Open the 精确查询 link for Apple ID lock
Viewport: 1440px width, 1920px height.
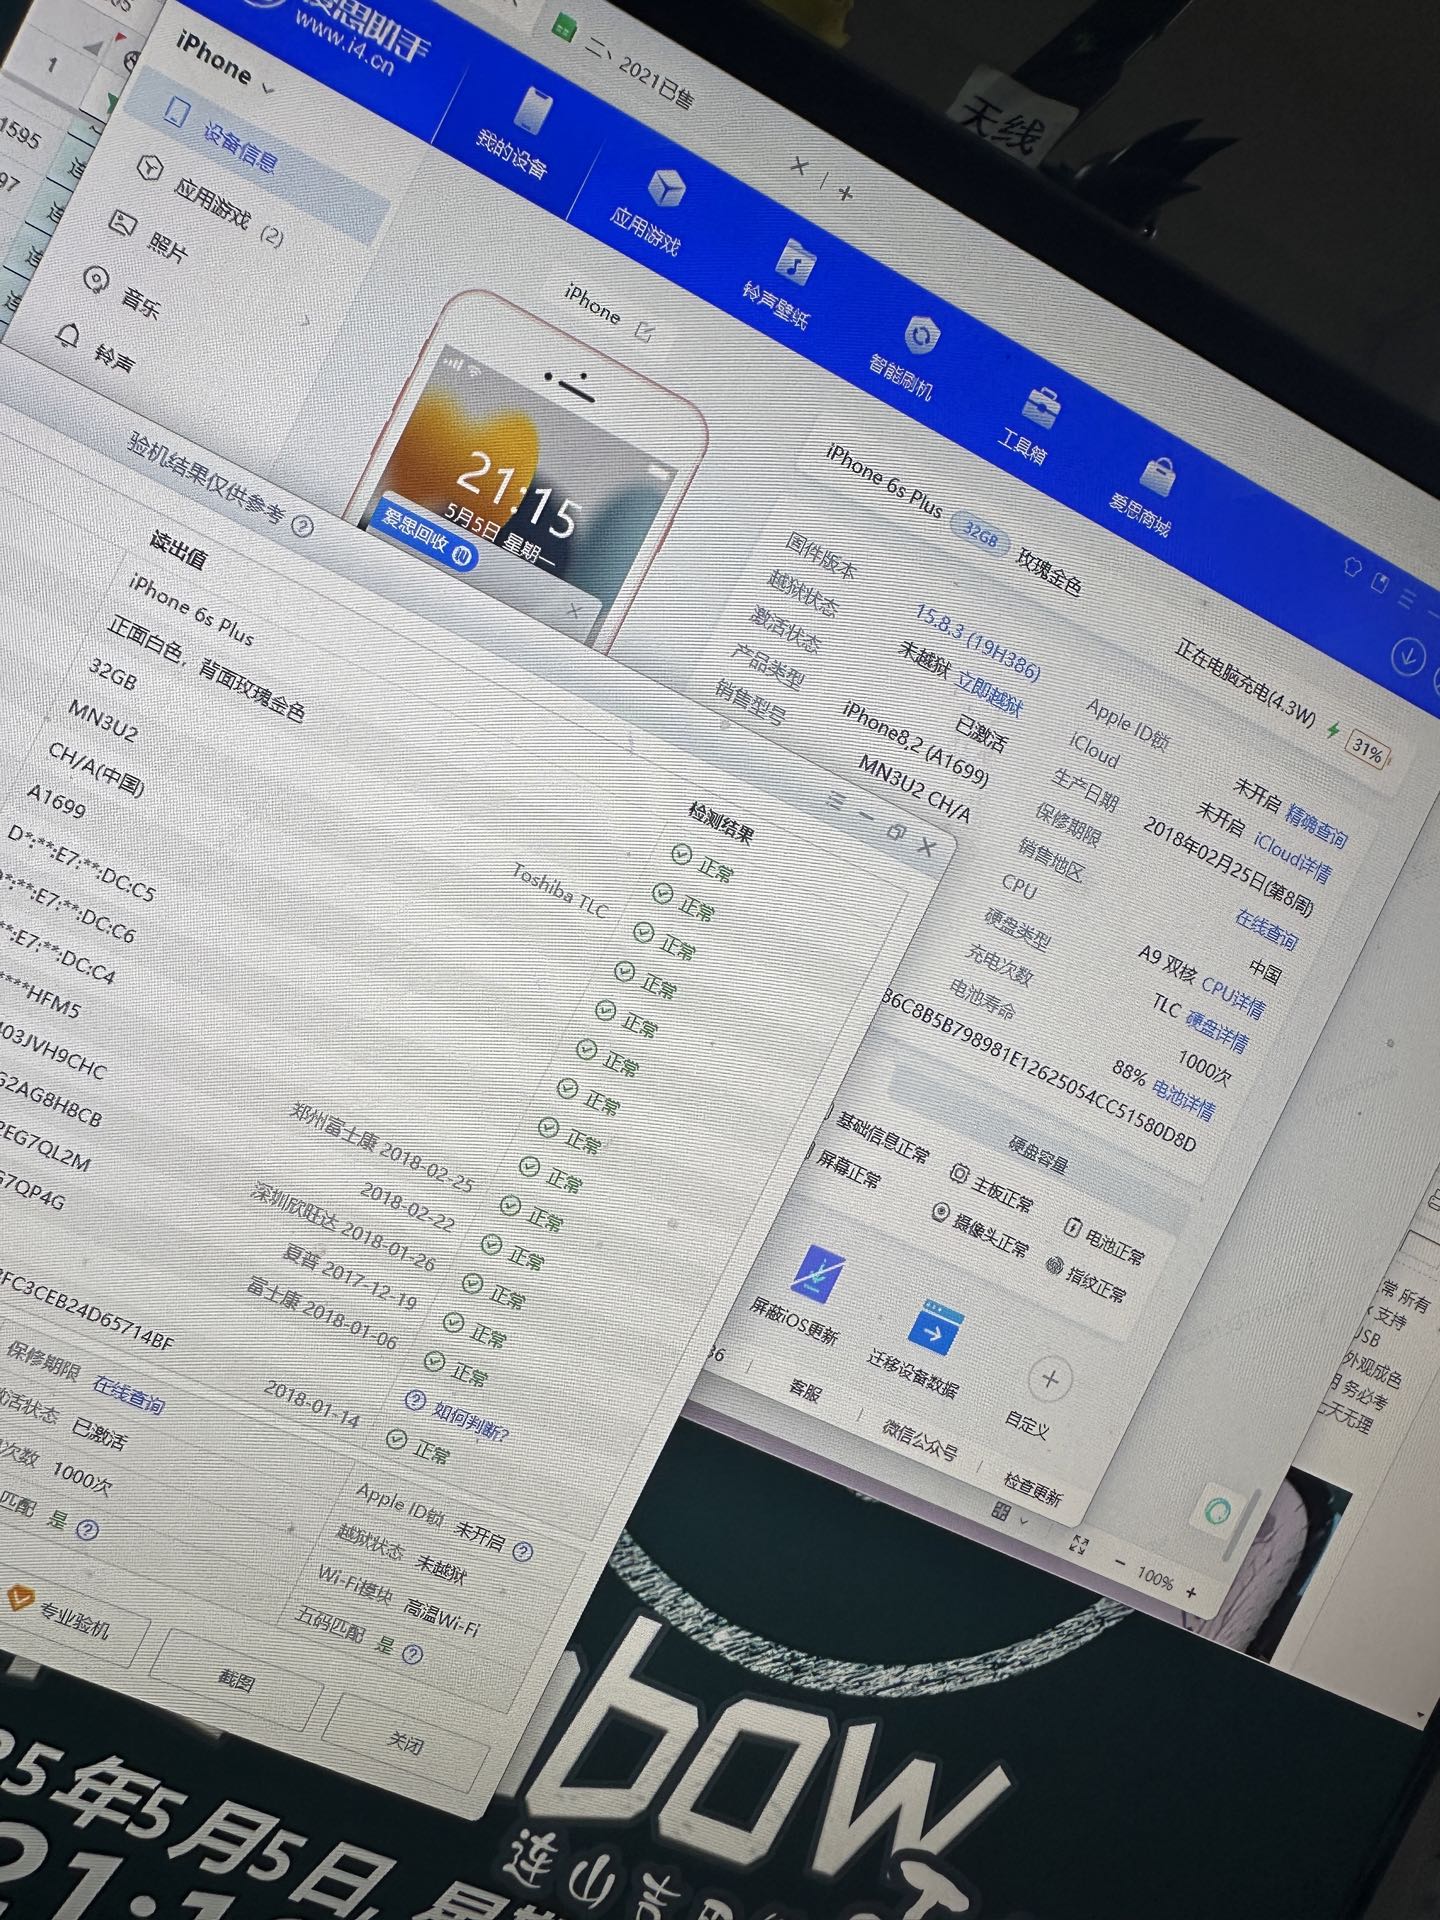point(1316,826)
